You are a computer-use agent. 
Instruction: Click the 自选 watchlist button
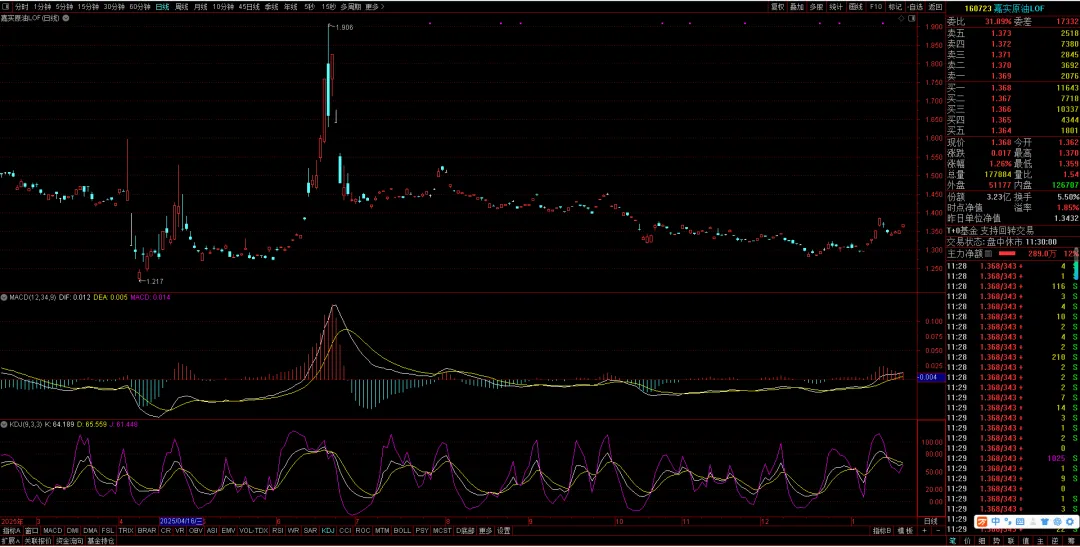[915, 7]
